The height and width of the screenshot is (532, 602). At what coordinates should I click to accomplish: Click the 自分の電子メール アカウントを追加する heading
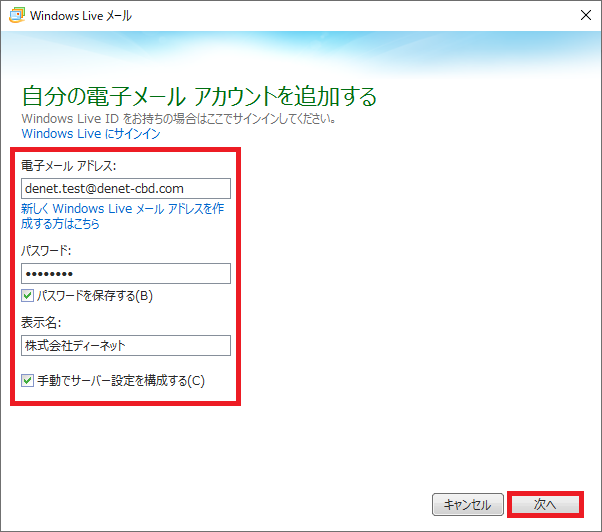pyautogui.click(x=199, y=96)
